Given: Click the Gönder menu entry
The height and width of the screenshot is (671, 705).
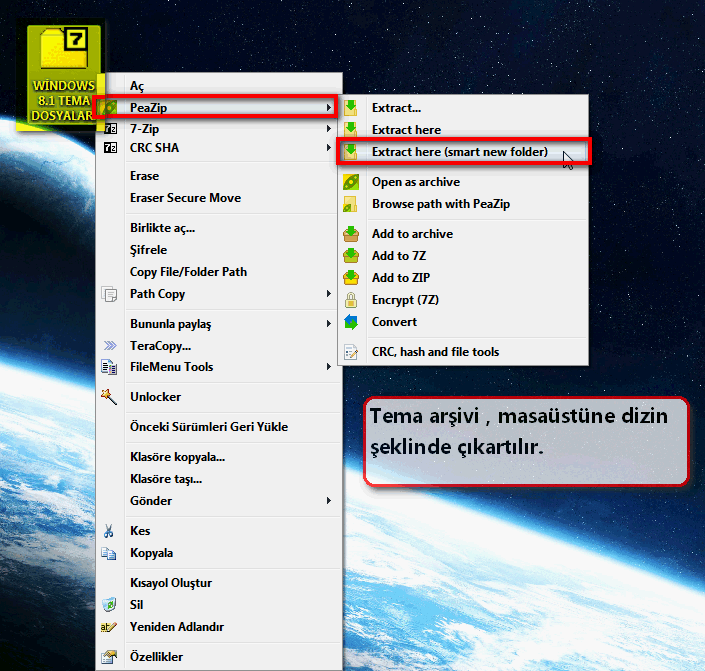Looking at the screenshot, I should click(x=219, y=501).
